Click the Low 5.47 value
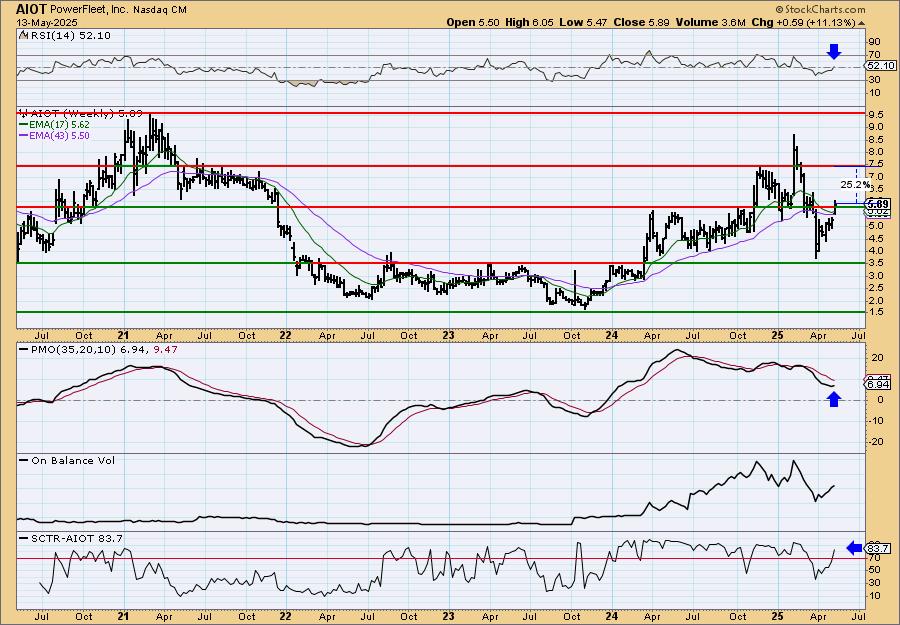Image resolution: width=900 pixels, height=625 pixels. pyautogui.click(x=584, y=22)
